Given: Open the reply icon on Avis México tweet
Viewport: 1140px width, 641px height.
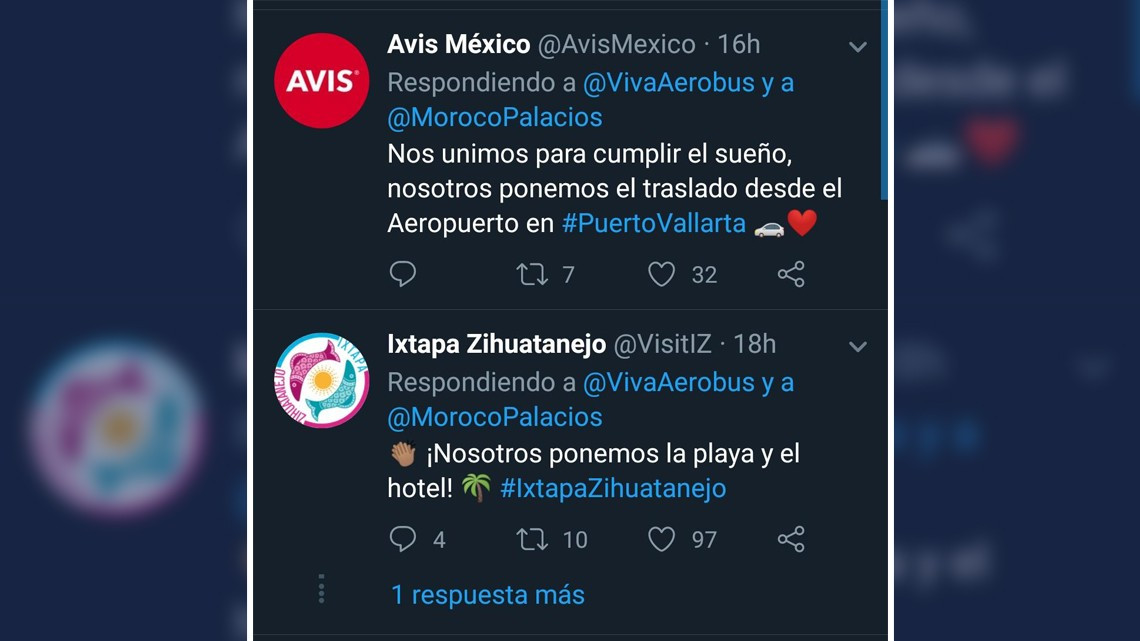Looking at the screenshot, I should tap(402, 274).
